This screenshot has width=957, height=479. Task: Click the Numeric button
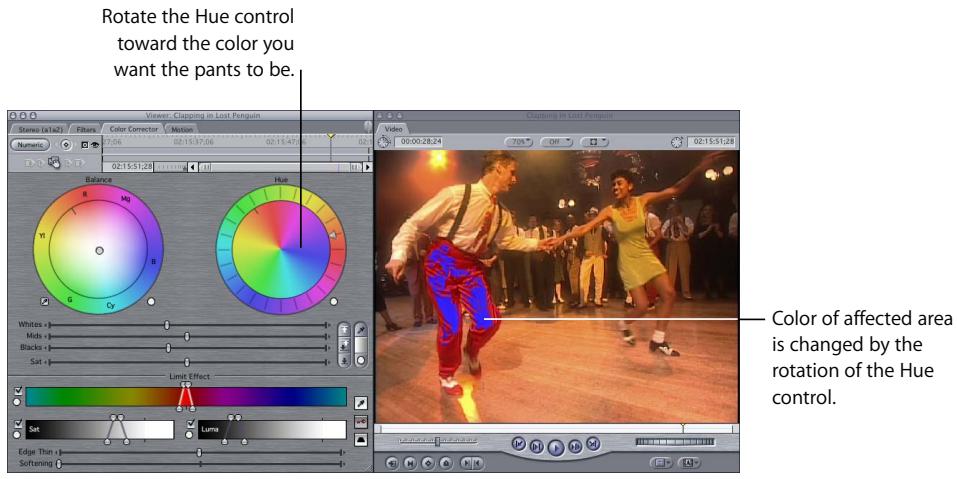31,145
